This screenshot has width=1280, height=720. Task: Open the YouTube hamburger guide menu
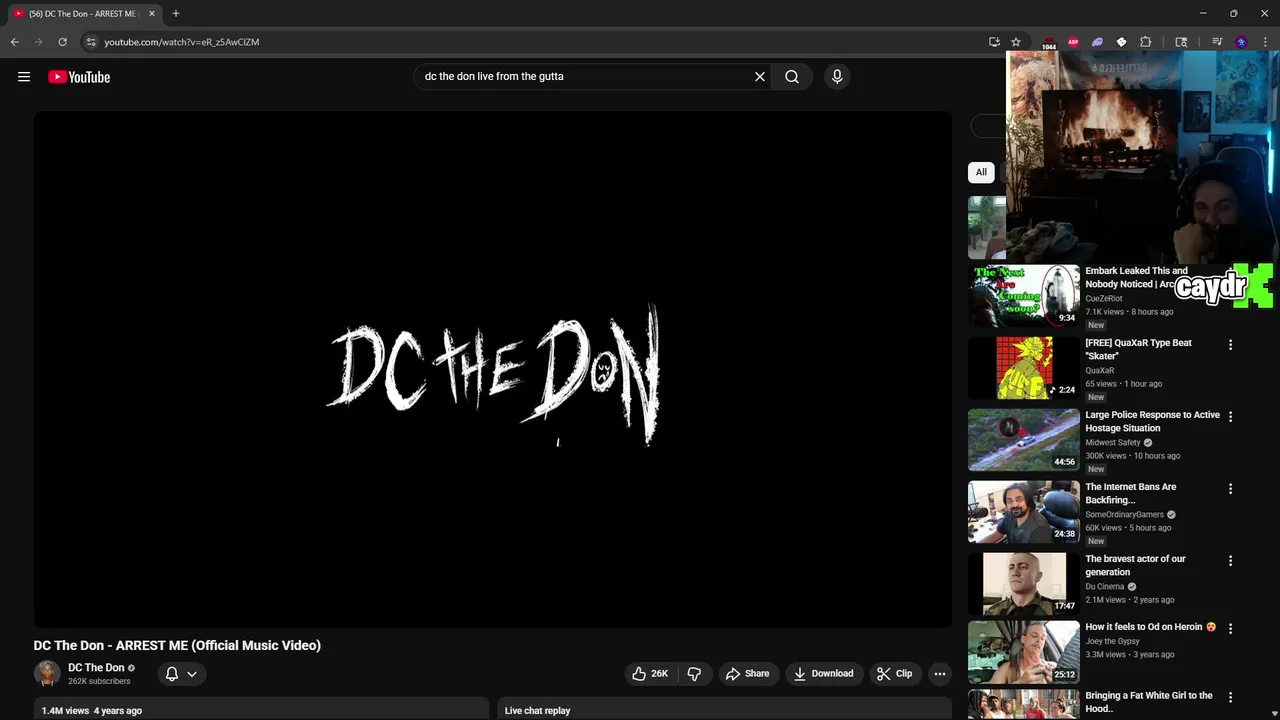pyautogui.click(x=24, y=77)
